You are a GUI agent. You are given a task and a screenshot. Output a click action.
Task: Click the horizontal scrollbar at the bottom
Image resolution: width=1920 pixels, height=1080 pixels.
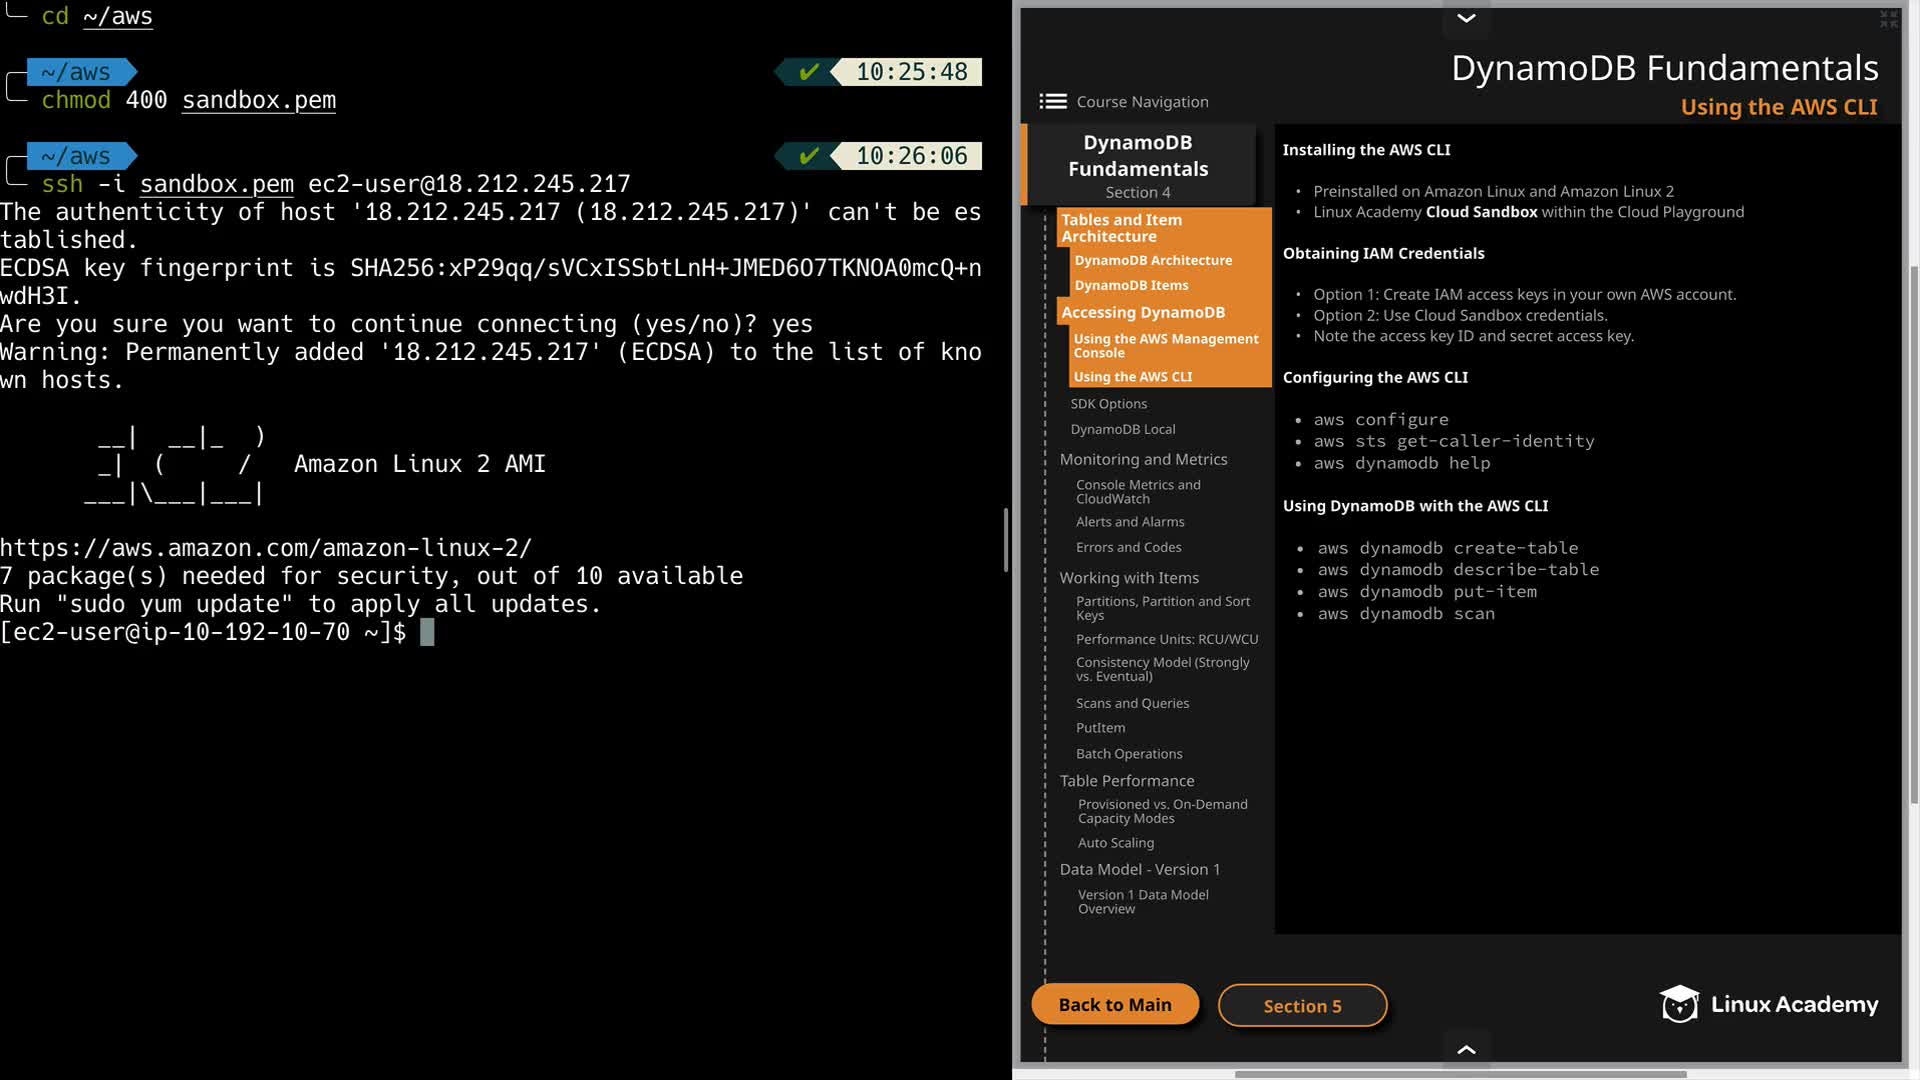1460,1074
